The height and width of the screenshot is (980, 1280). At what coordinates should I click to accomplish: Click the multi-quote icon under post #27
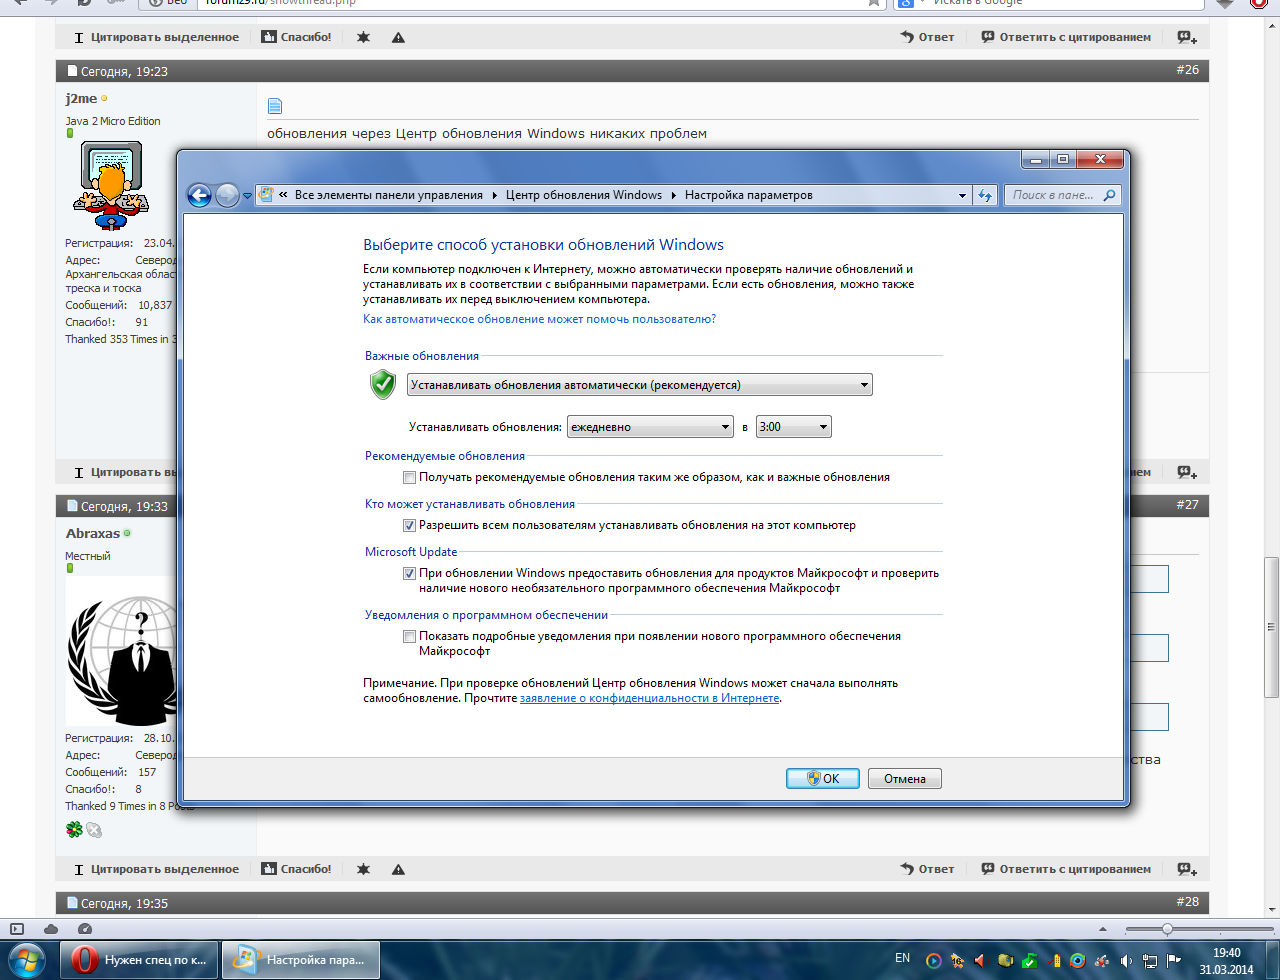[1187, 869]
